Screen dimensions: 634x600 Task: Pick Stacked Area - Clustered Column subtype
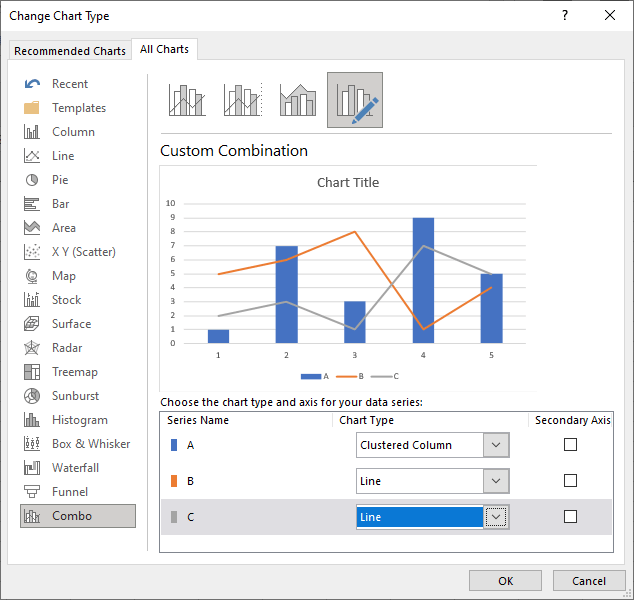click(x=298, y=100)
